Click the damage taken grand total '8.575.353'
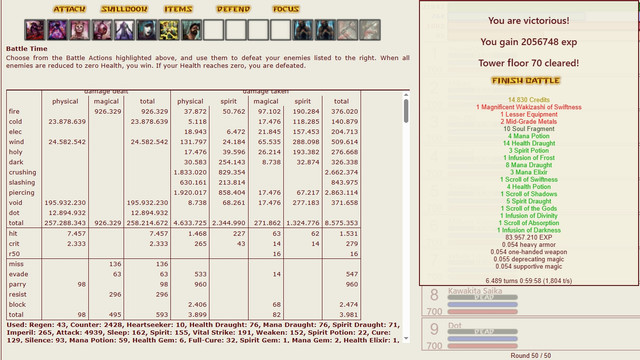 point(341,223)
